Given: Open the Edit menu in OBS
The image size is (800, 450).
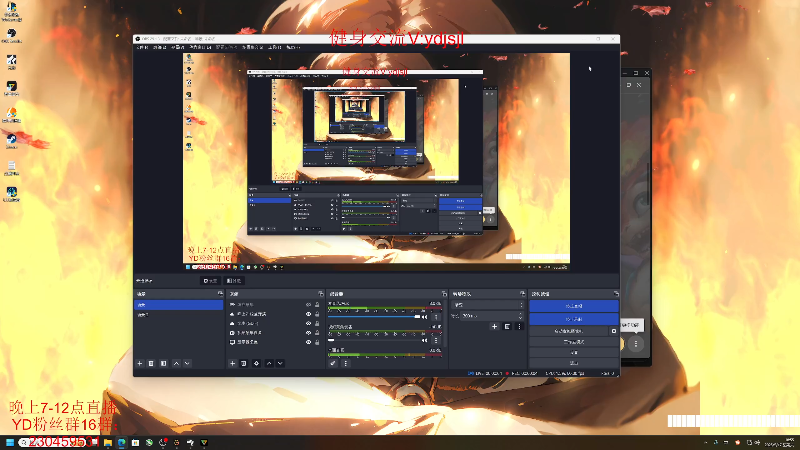Looking at the screenshot, I should 160,47.
